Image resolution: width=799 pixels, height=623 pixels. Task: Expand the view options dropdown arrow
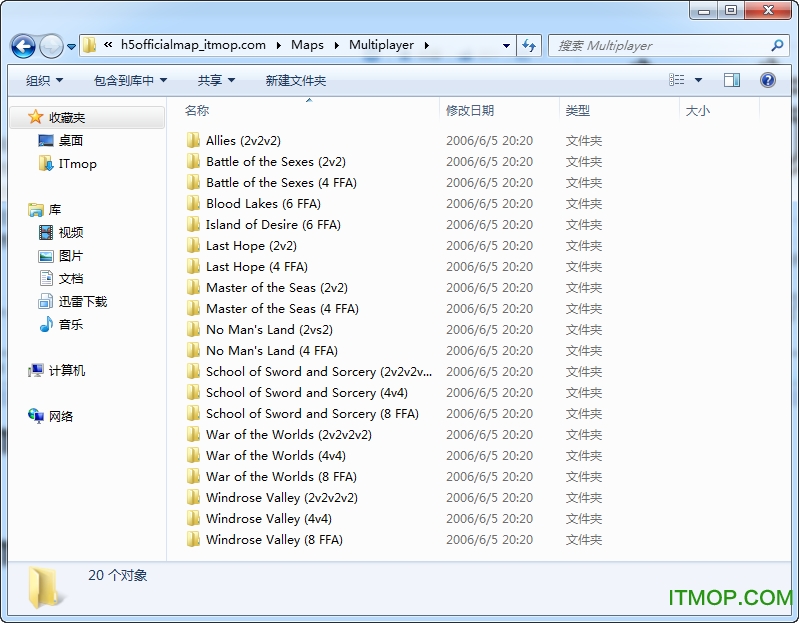coord(698,80)
